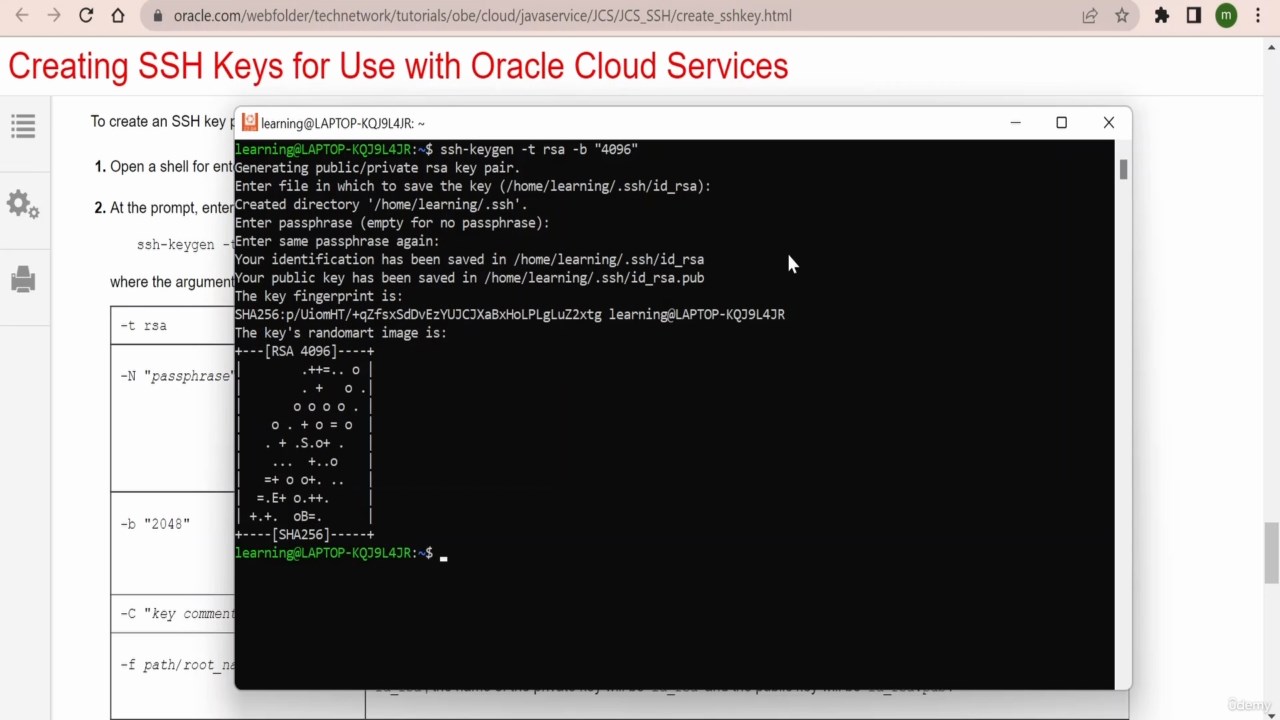This screenshot has height=720, width=1280.
Task: Click the terminal window's title bar icon
Action: coord(249,123)
